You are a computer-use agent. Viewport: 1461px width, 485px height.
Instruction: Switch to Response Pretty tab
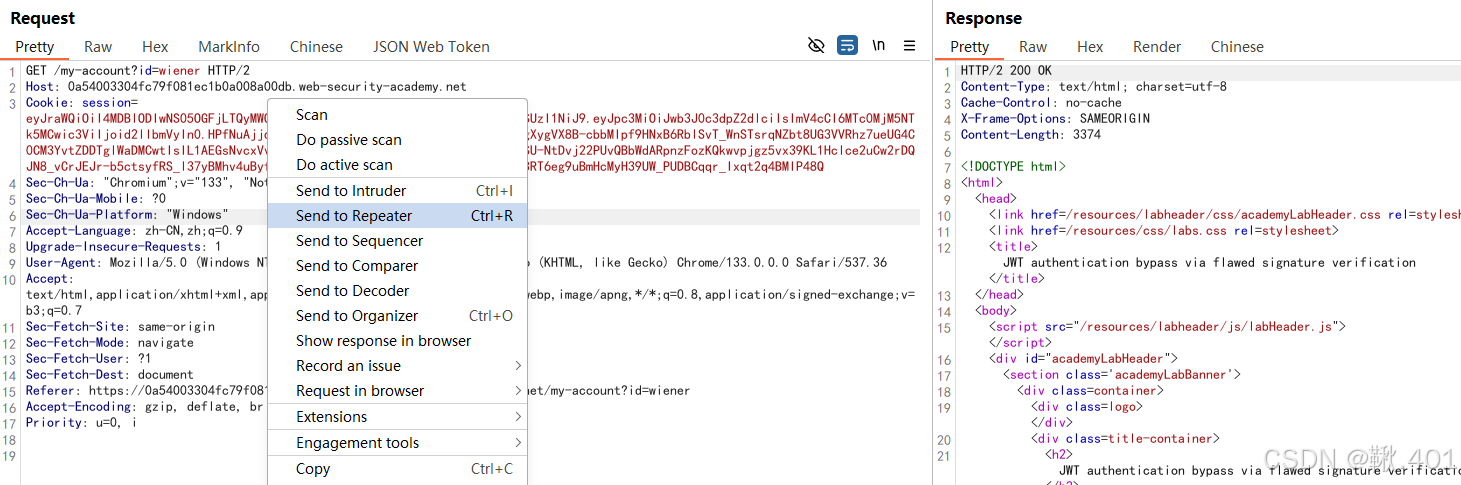tap(970, 47)
